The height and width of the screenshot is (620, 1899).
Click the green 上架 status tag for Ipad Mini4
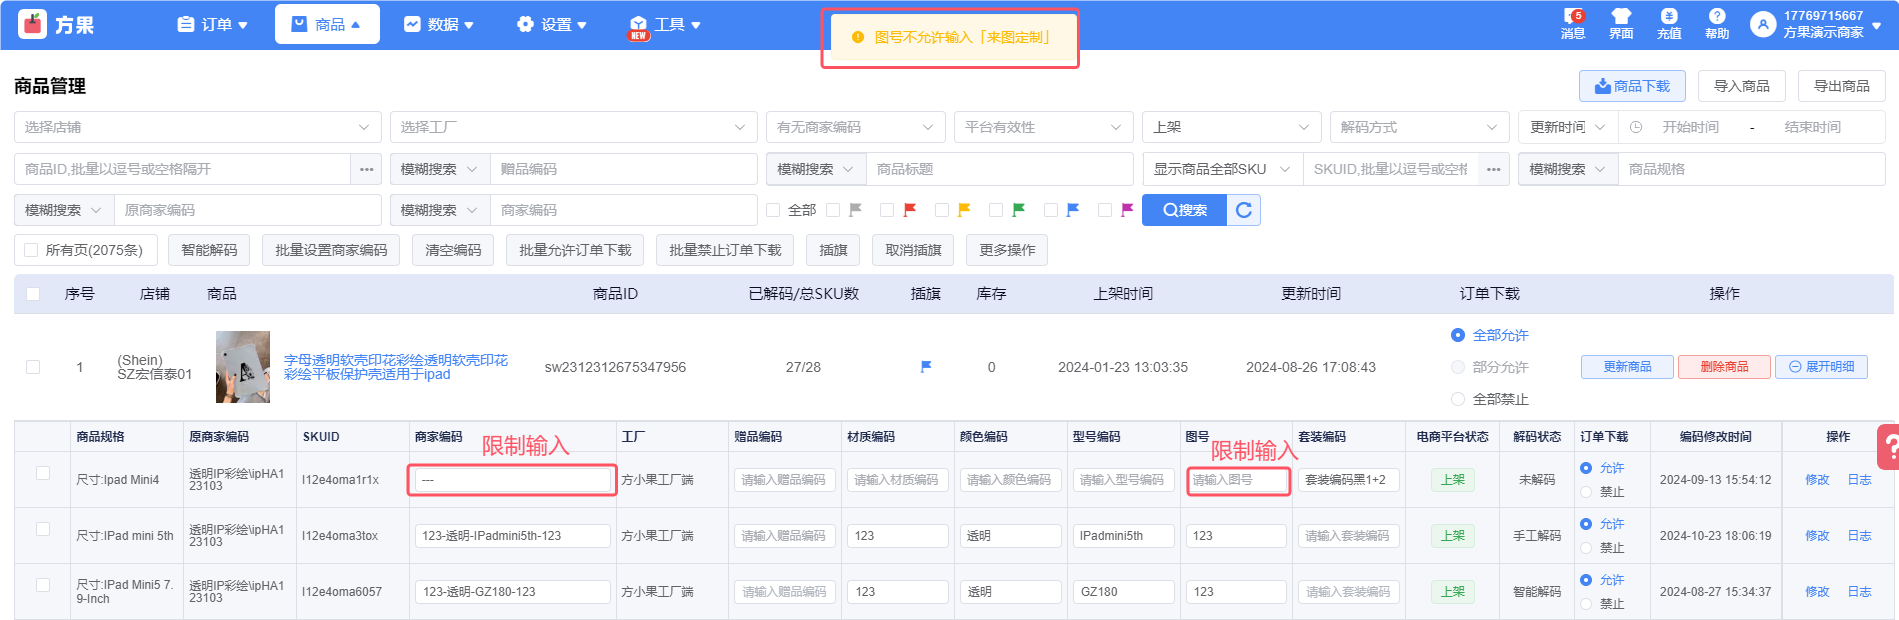point(1452,480)
